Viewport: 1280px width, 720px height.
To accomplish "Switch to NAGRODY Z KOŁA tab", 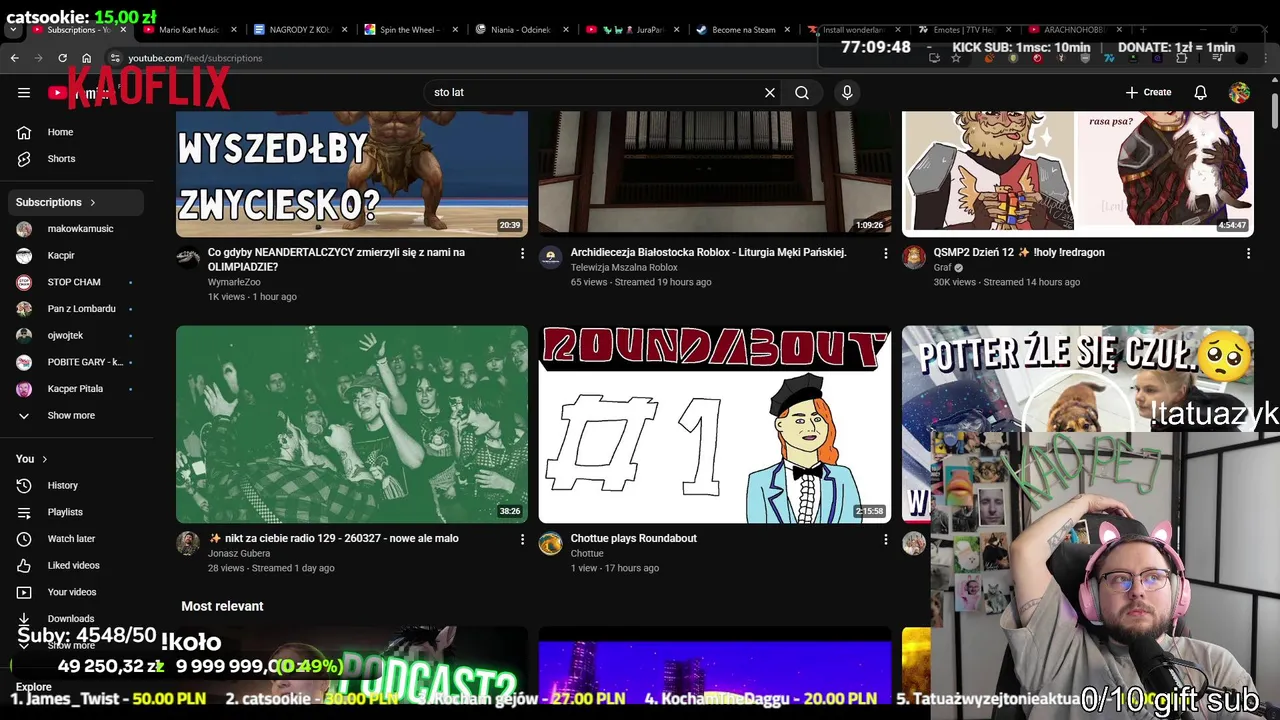I will tap(300, 30).
